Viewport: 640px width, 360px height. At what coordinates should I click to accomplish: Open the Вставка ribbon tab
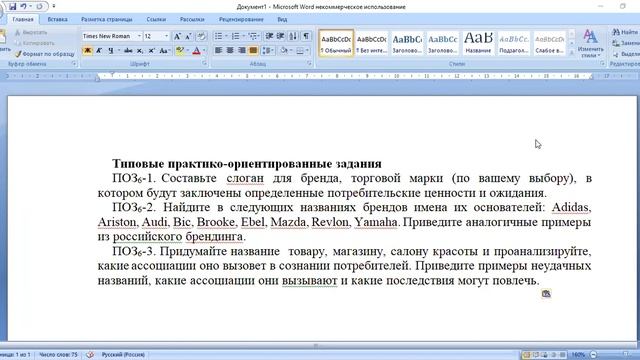(x=57, y=19)
